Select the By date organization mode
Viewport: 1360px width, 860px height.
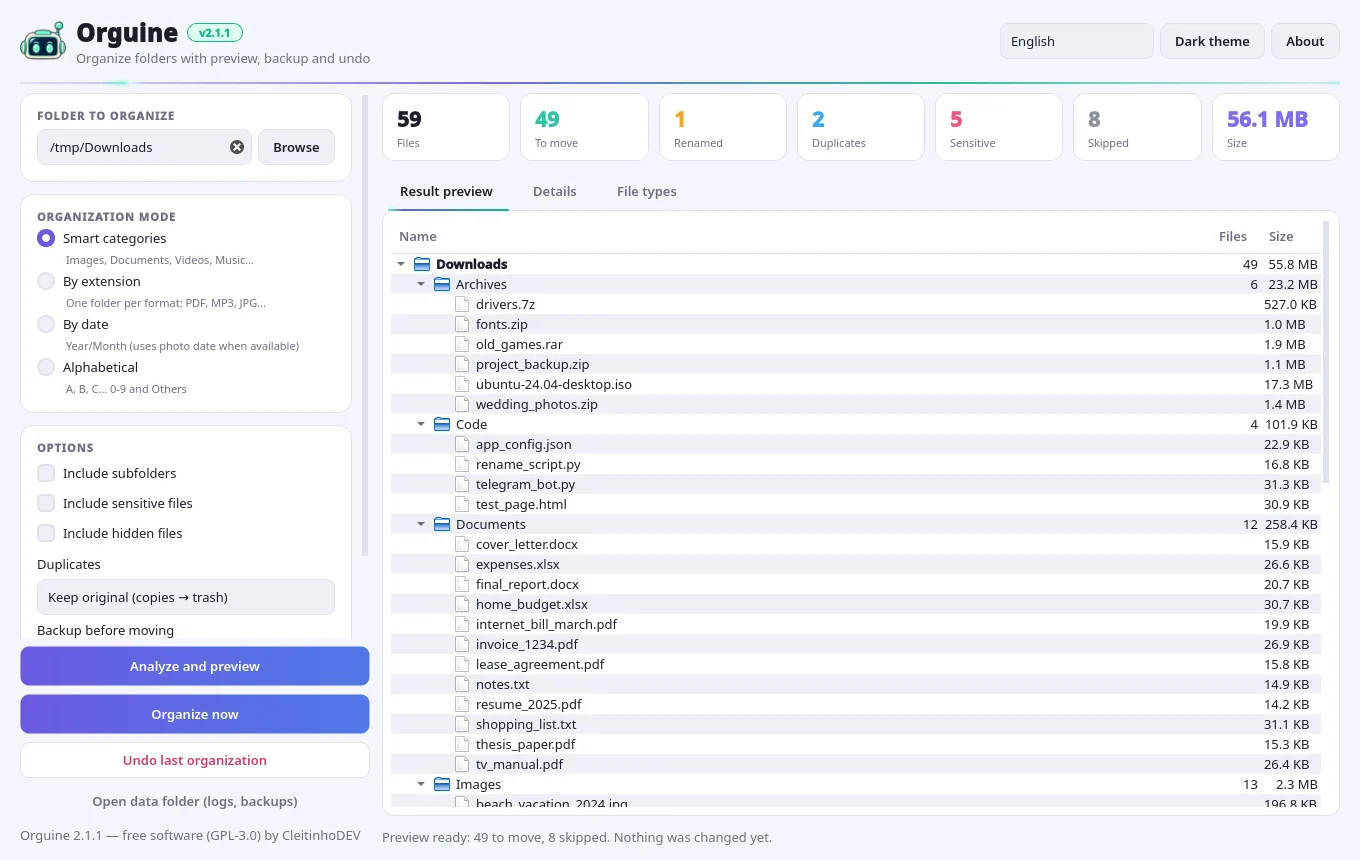click(46, 324)
